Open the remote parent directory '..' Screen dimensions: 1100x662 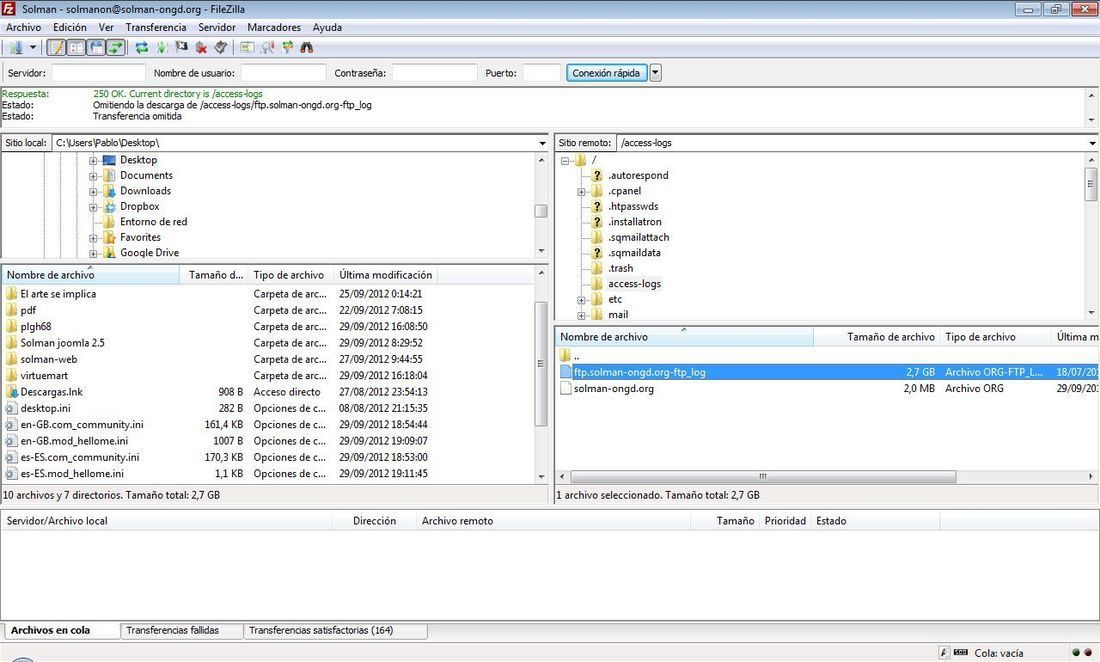(577, 356)
